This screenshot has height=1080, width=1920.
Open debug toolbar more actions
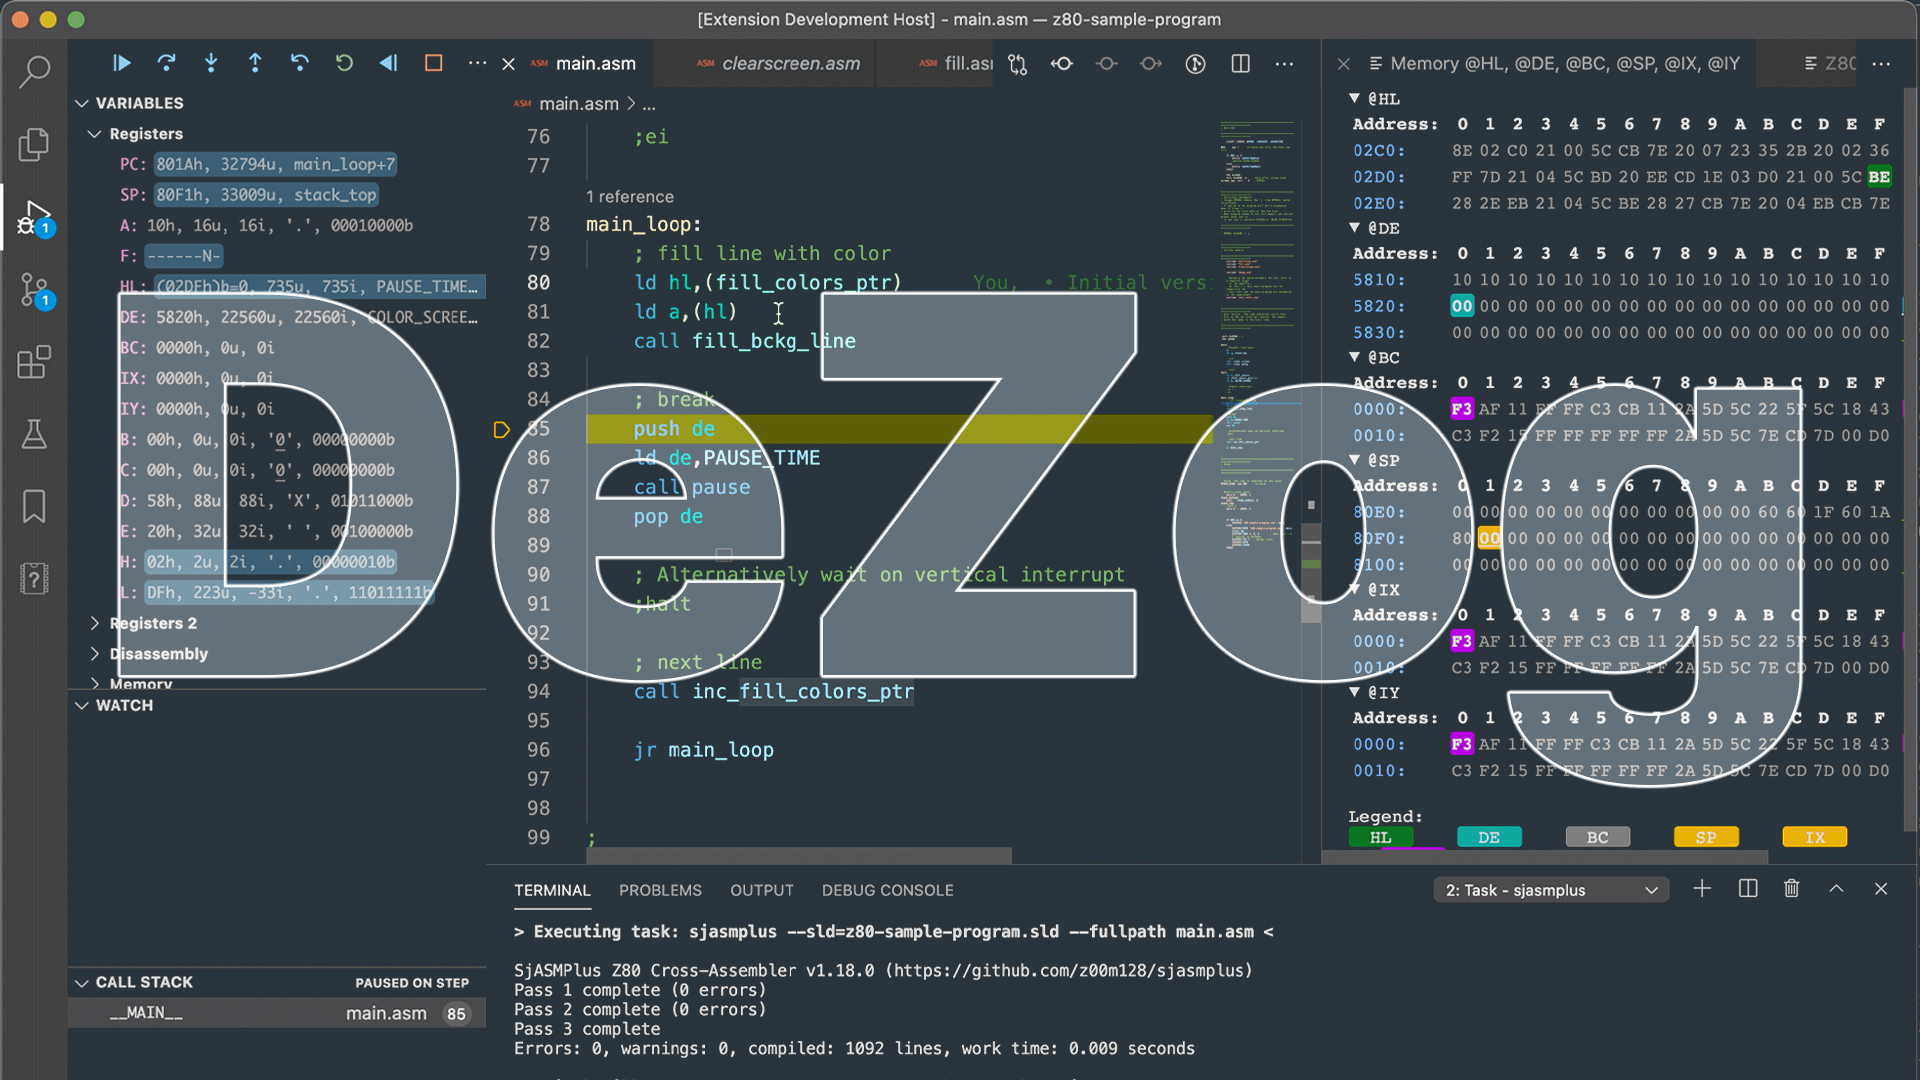point(477,63)
